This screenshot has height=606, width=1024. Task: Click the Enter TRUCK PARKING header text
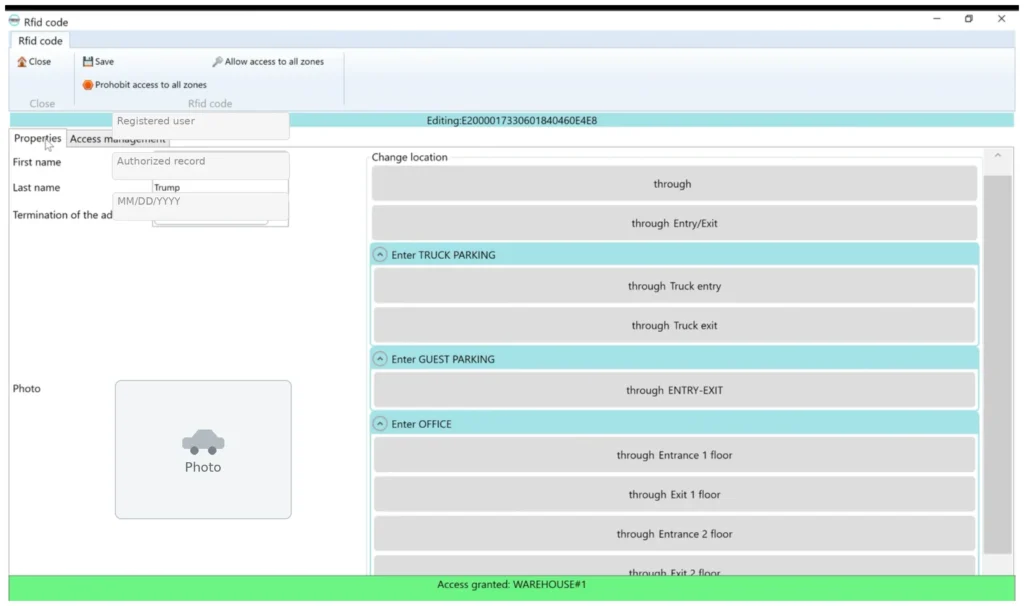coord(443,255)
